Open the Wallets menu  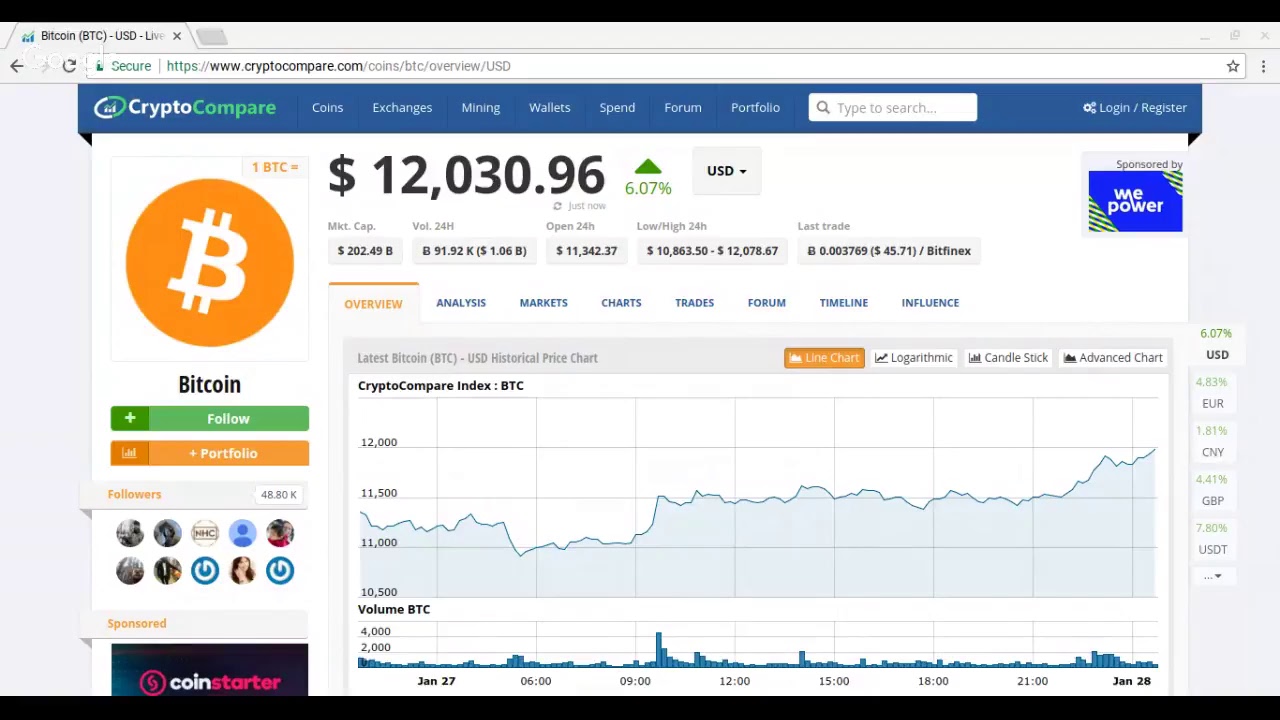click(x=549, y=107)
